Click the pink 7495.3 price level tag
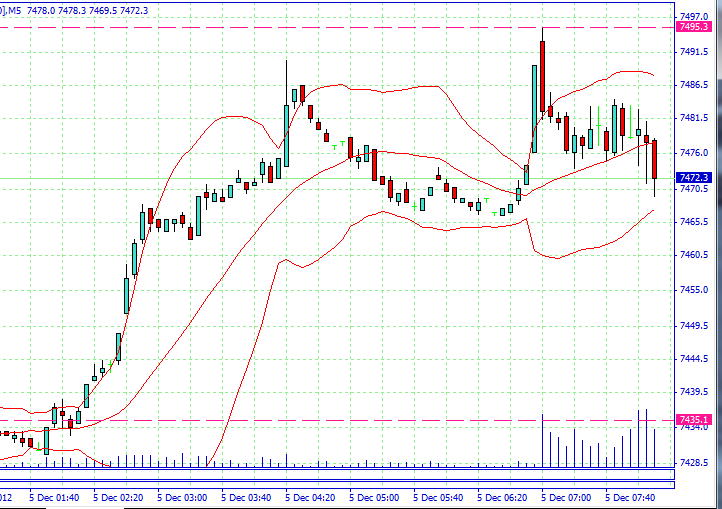This screenshot has height=509, width=722. point(693,27)
